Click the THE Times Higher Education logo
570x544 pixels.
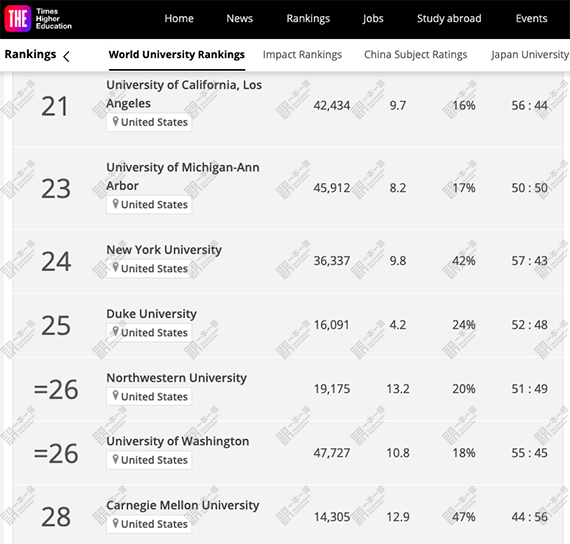(x=38, y=19)
